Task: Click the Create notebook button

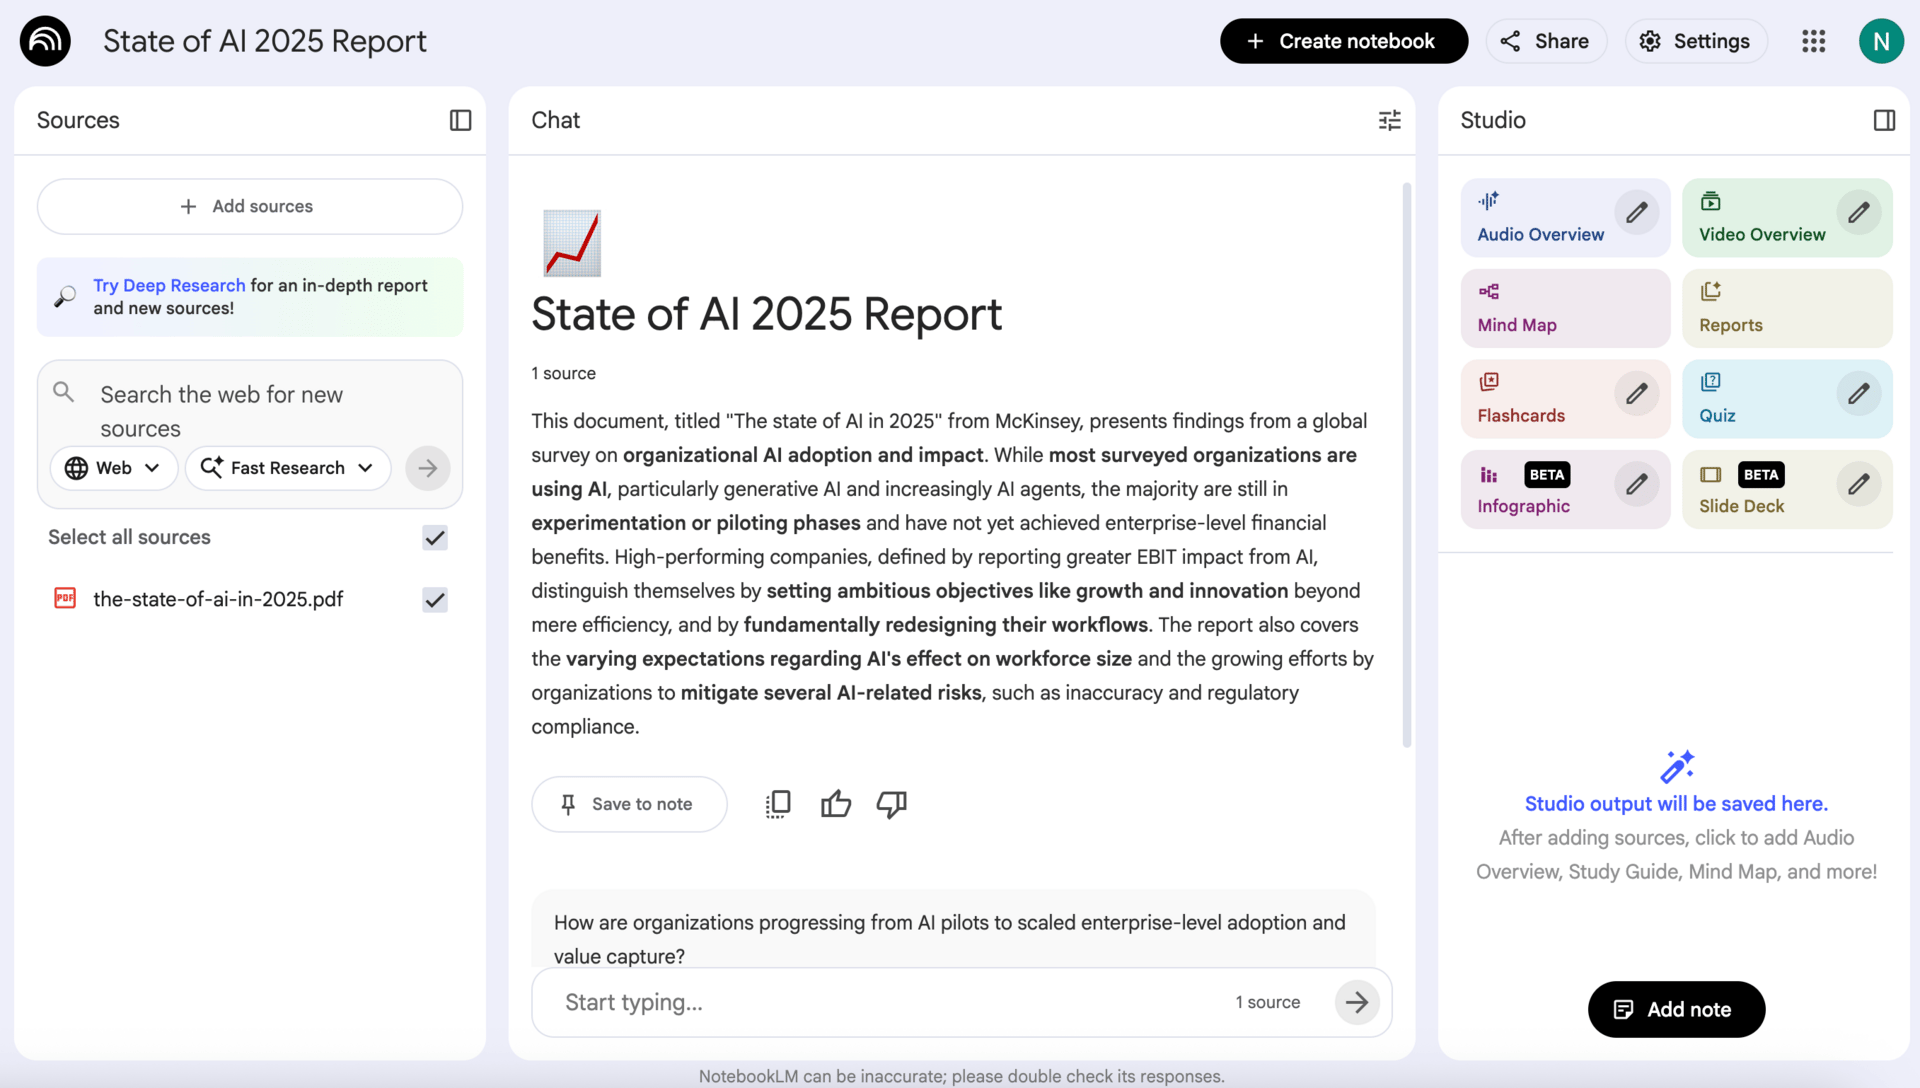Action: pos(1343,41)
